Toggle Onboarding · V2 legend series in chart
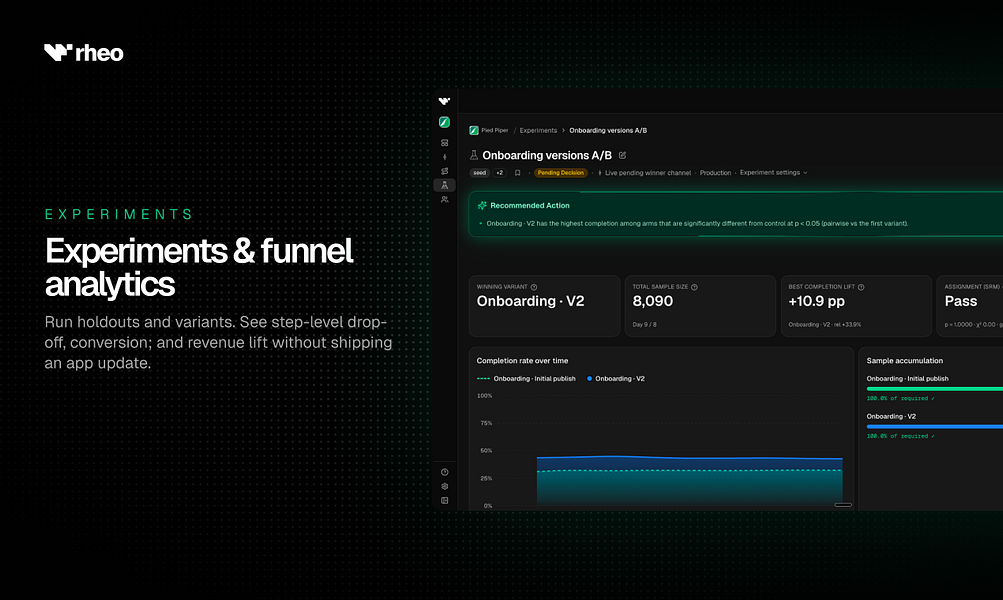Viewport: 1003px width, 600px height. point(615,379)
